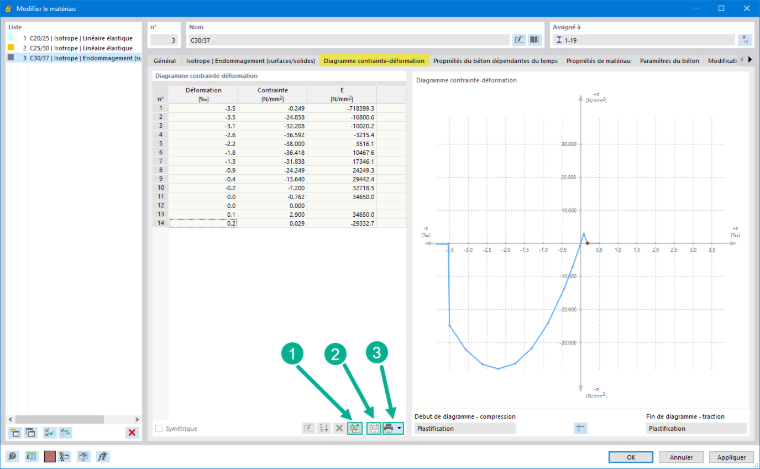Switch to the Général tab

tap(165, 61)
